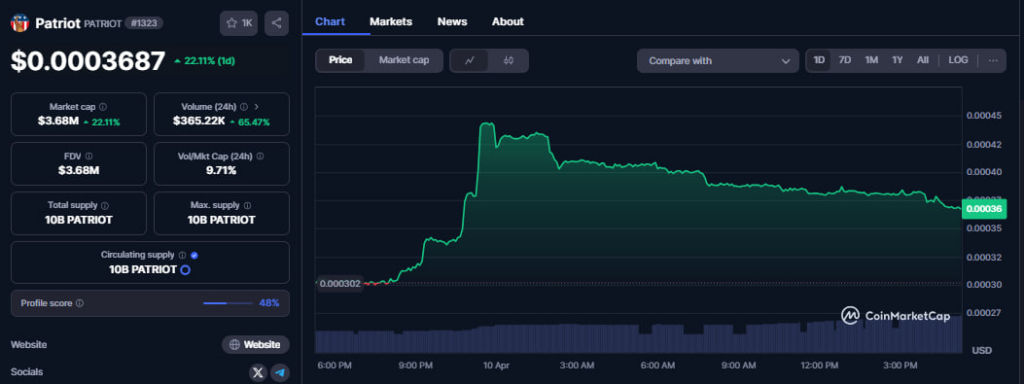
Task: Click the Website button
Action: pos(255,345)
